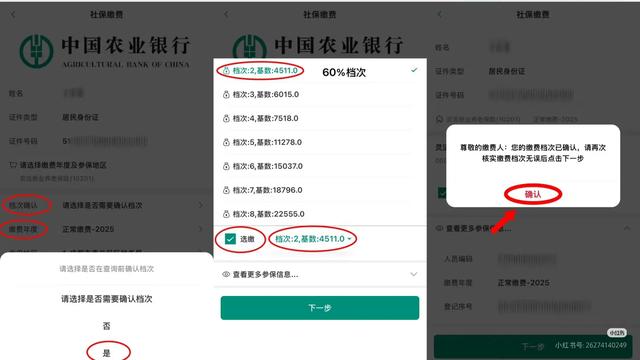Tap back arrow in left 社保缴费 screen

point(13,15)
